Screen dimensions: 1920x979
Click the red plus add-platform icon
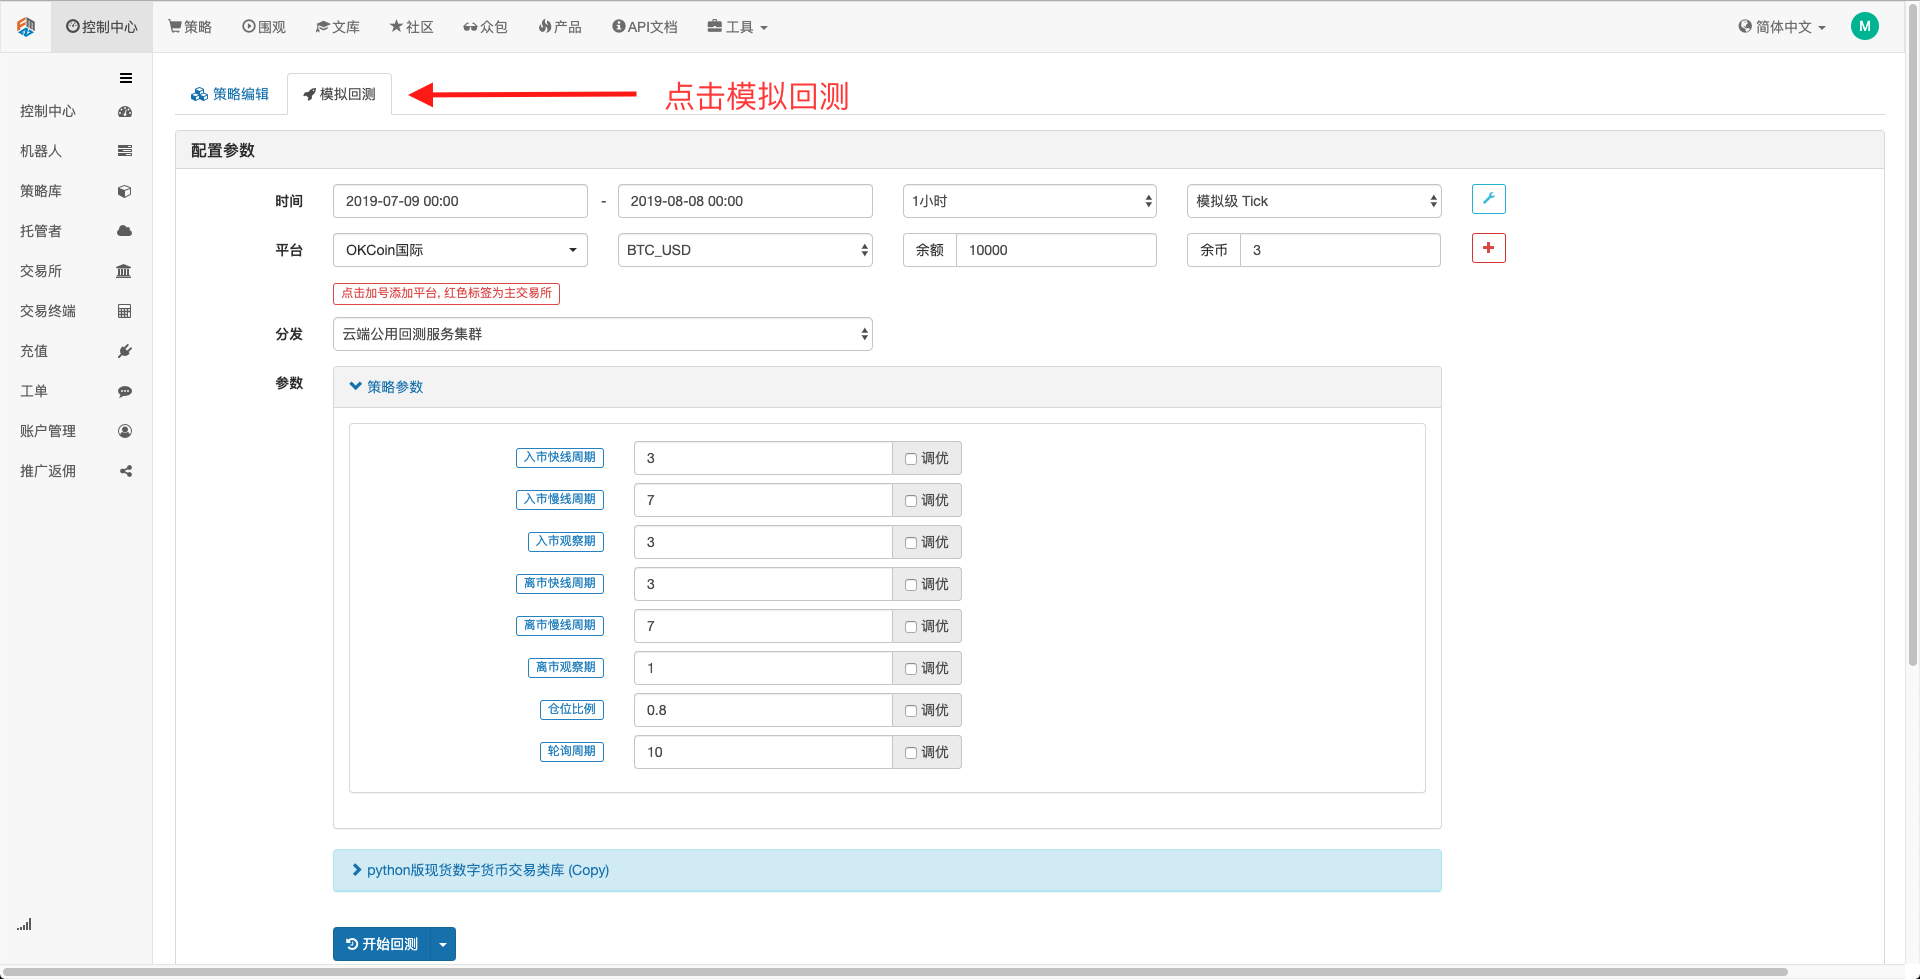[1488, 248]
